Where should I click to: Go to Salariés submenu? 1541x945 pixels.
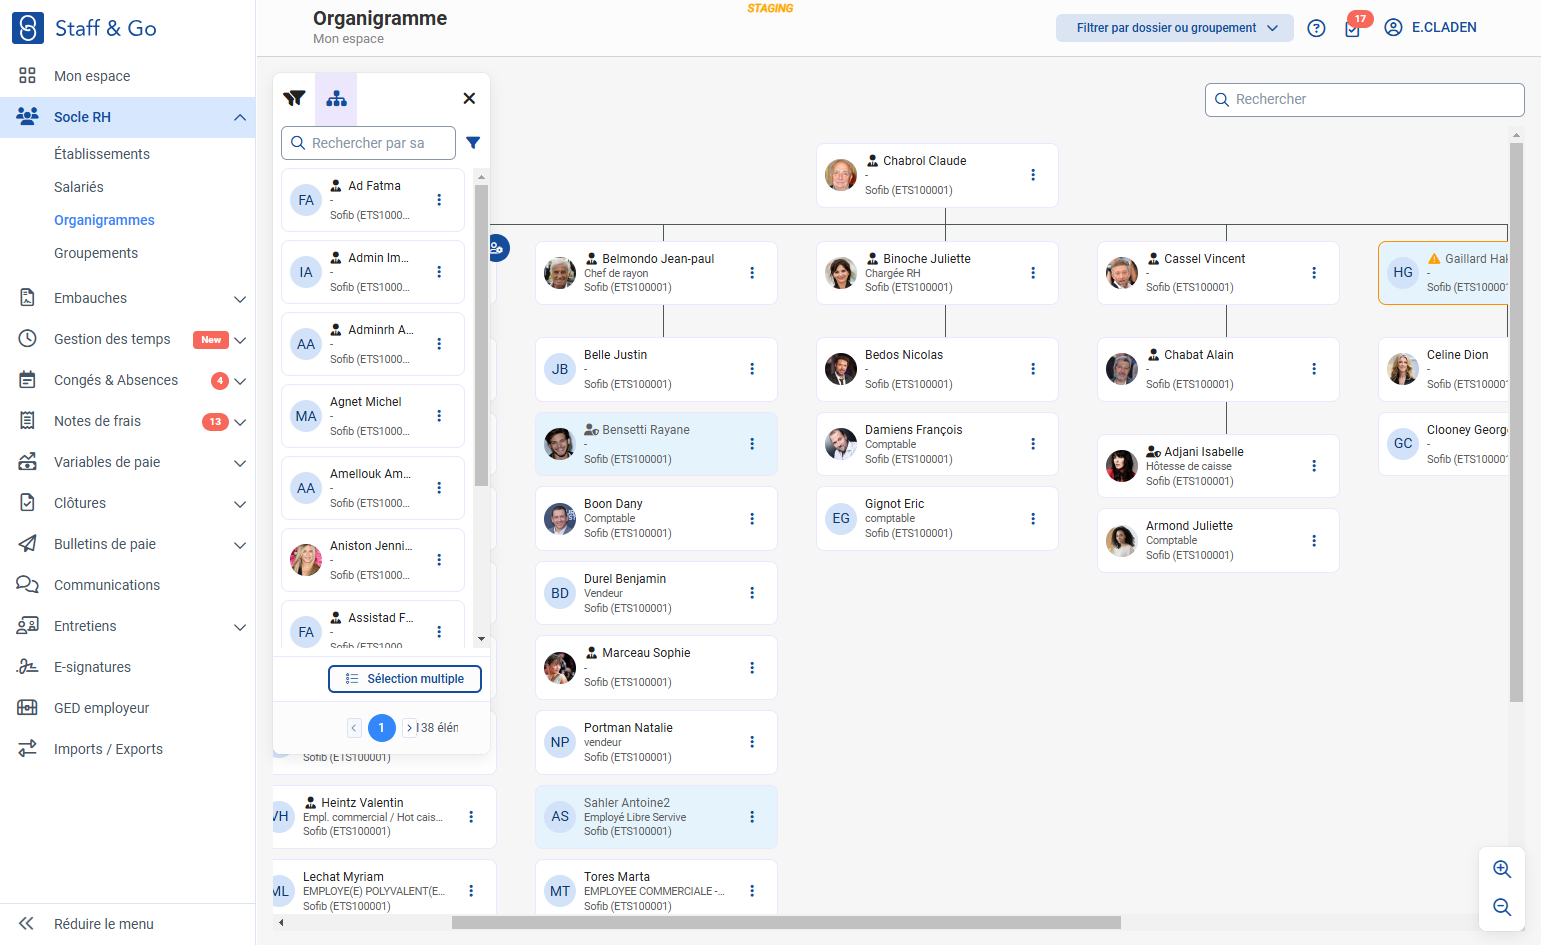pos(79,187)
